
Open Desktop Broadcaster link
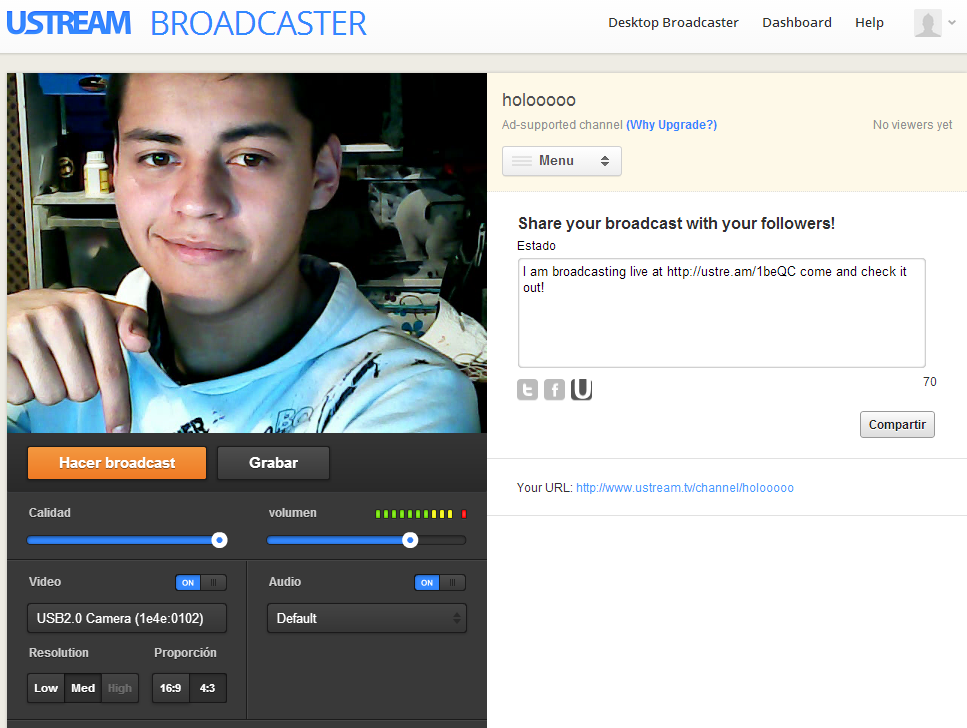(673, 23)
